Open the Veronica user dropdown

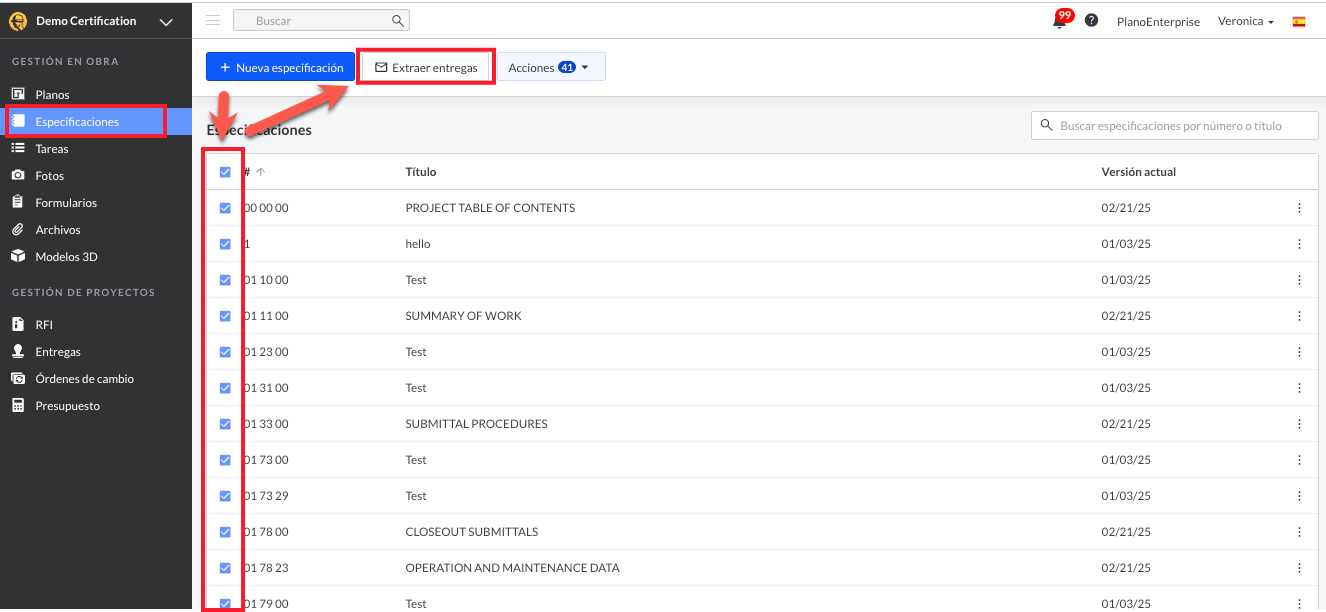click(x=1245, y=21)
